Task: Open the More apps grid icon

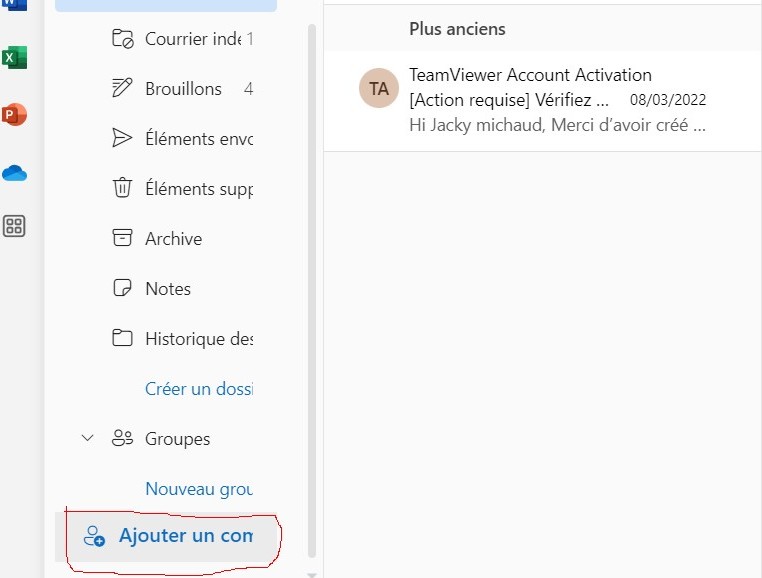Action: [x=14, y=226]
